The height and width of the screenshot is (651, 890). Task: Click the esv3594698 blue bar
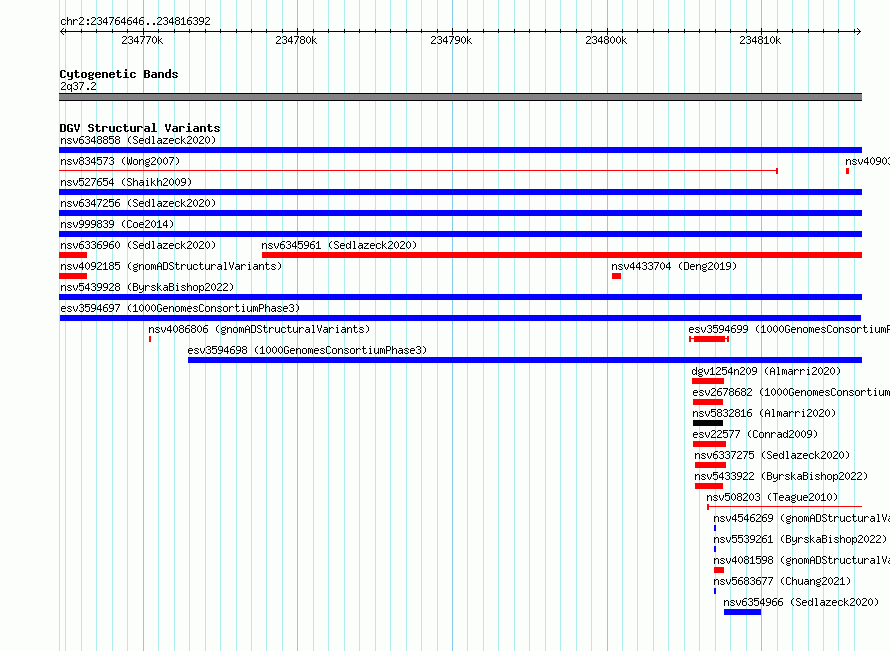[525, 360]
